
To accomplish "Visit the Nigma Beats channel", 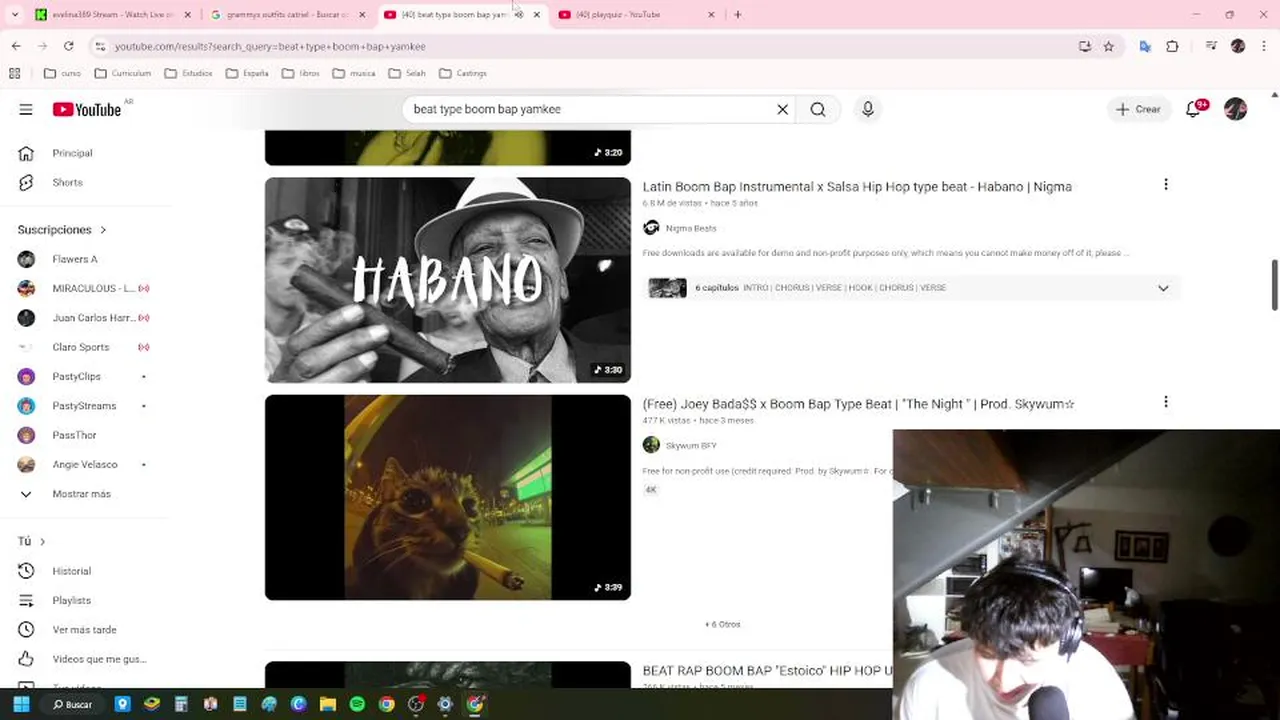I will pos(690,228).
